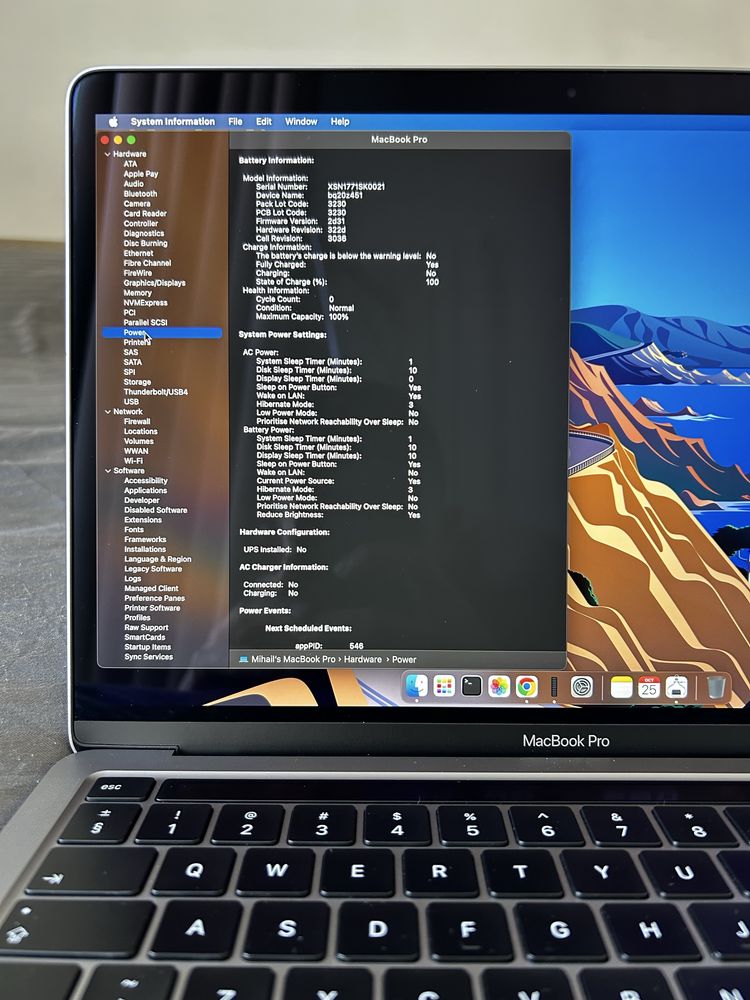
Task: Select Wi-Fi under Network
Action: coord(133,460)
